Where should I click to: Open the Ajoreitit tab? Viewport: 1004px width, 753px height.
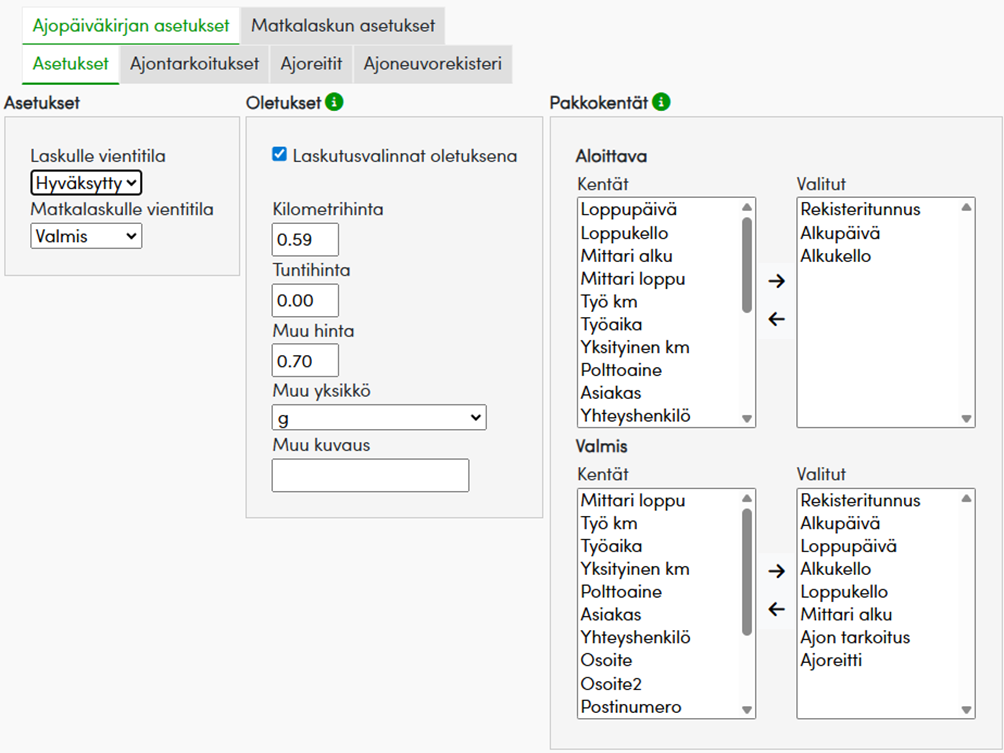[x=311, y=64]
